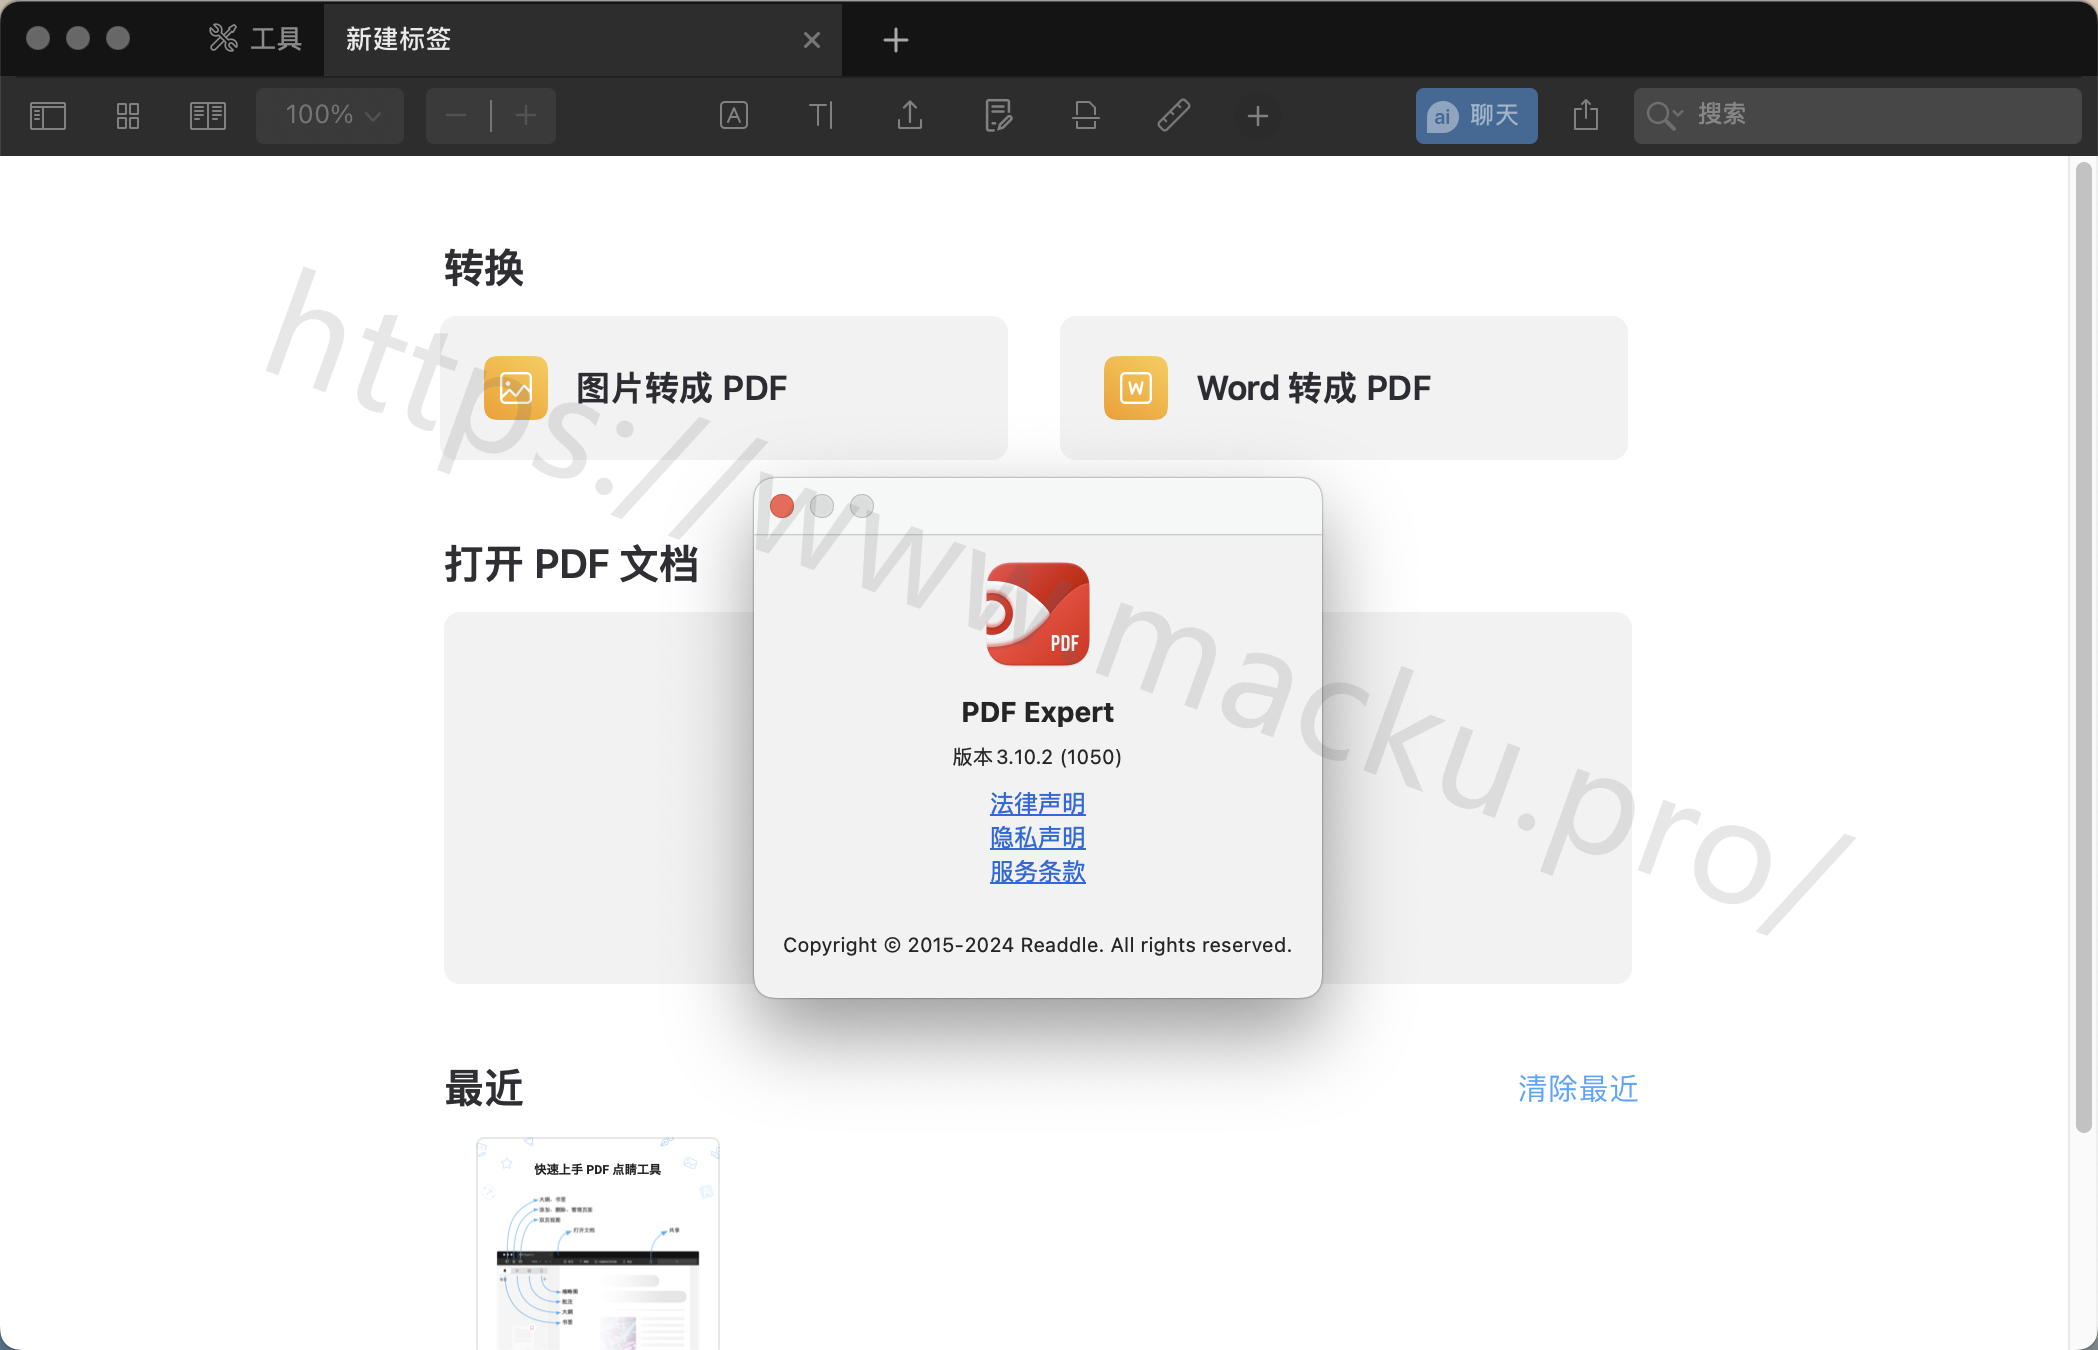
Task: Open the 工具 tools tab
Action: [x=256, y=39]
